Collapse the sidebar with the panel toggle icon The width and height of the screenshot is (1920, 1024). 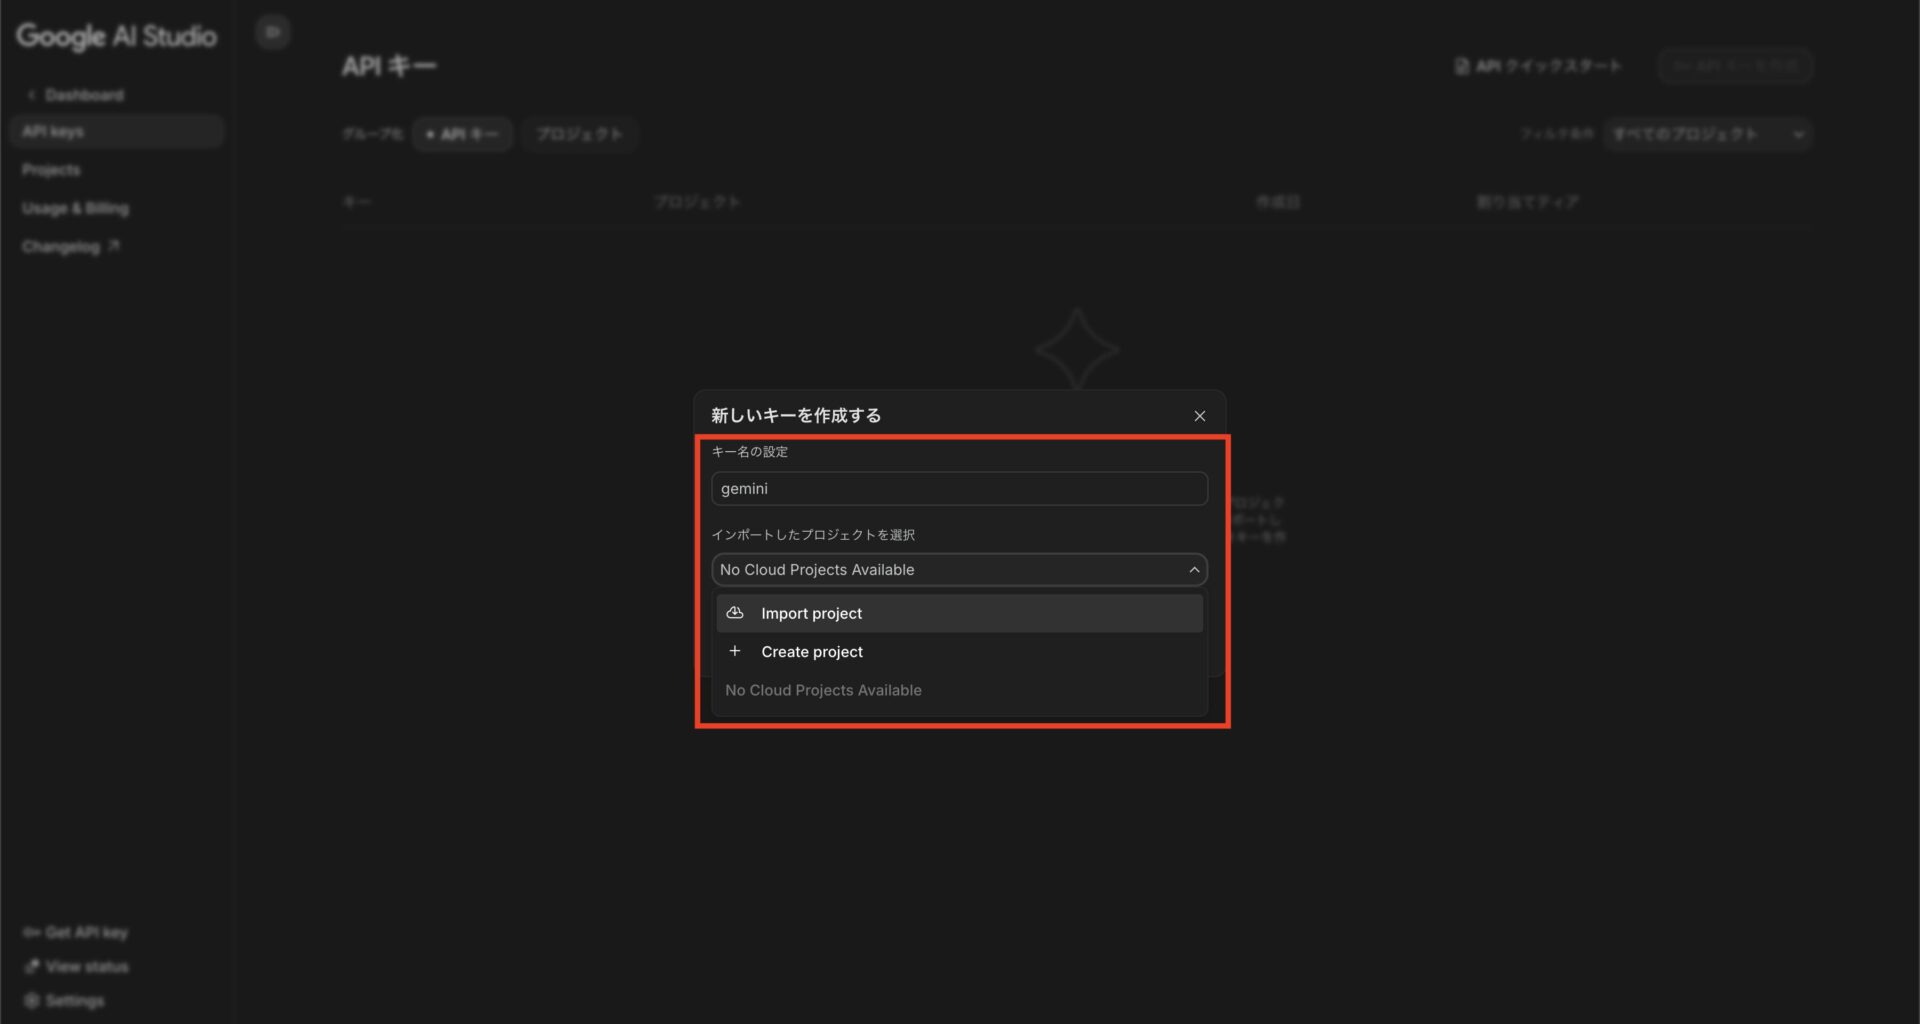[272, 32]
